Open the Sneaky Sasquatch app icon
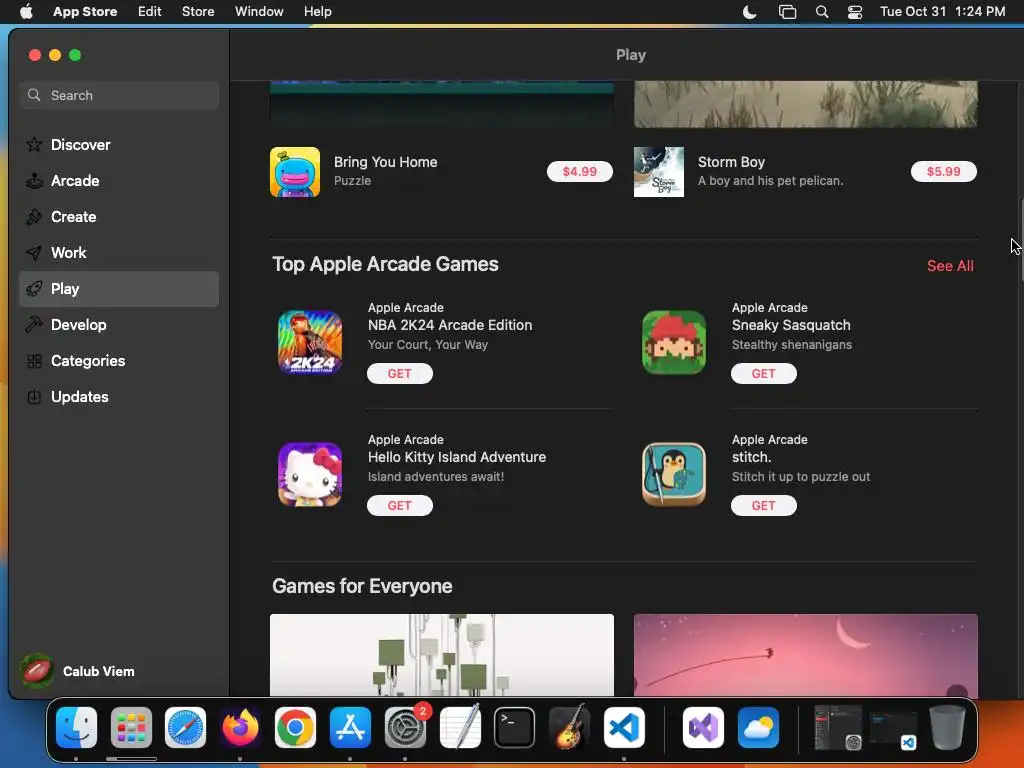 pyautogui.click(x=673, y=342)
